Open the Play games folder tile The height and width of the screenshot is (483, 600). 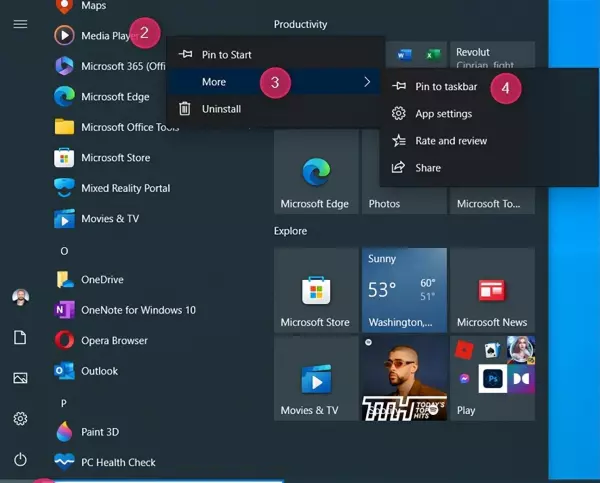[x=492, y=378]
